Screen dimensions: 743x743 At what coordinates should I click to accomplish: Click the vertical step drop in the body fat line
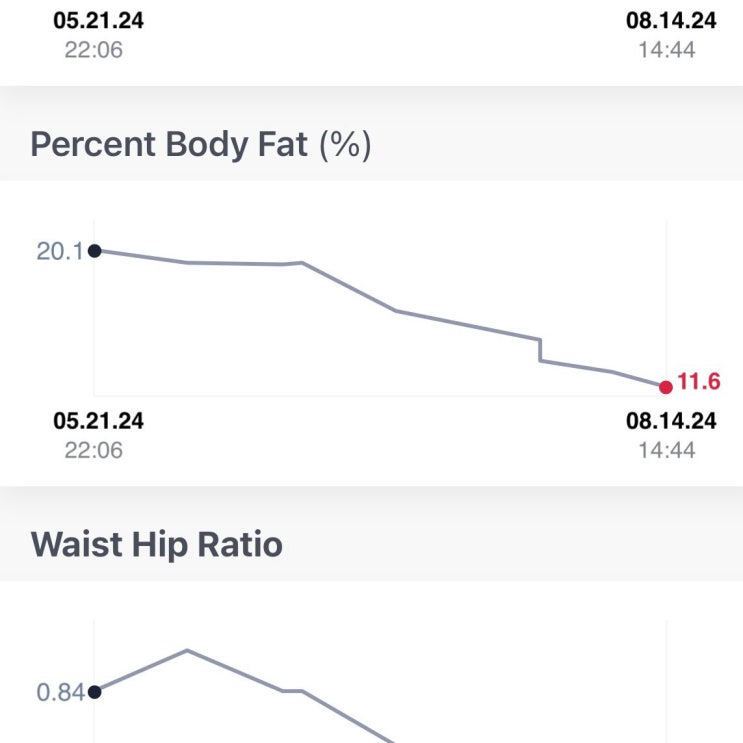(x=540, y=349)
